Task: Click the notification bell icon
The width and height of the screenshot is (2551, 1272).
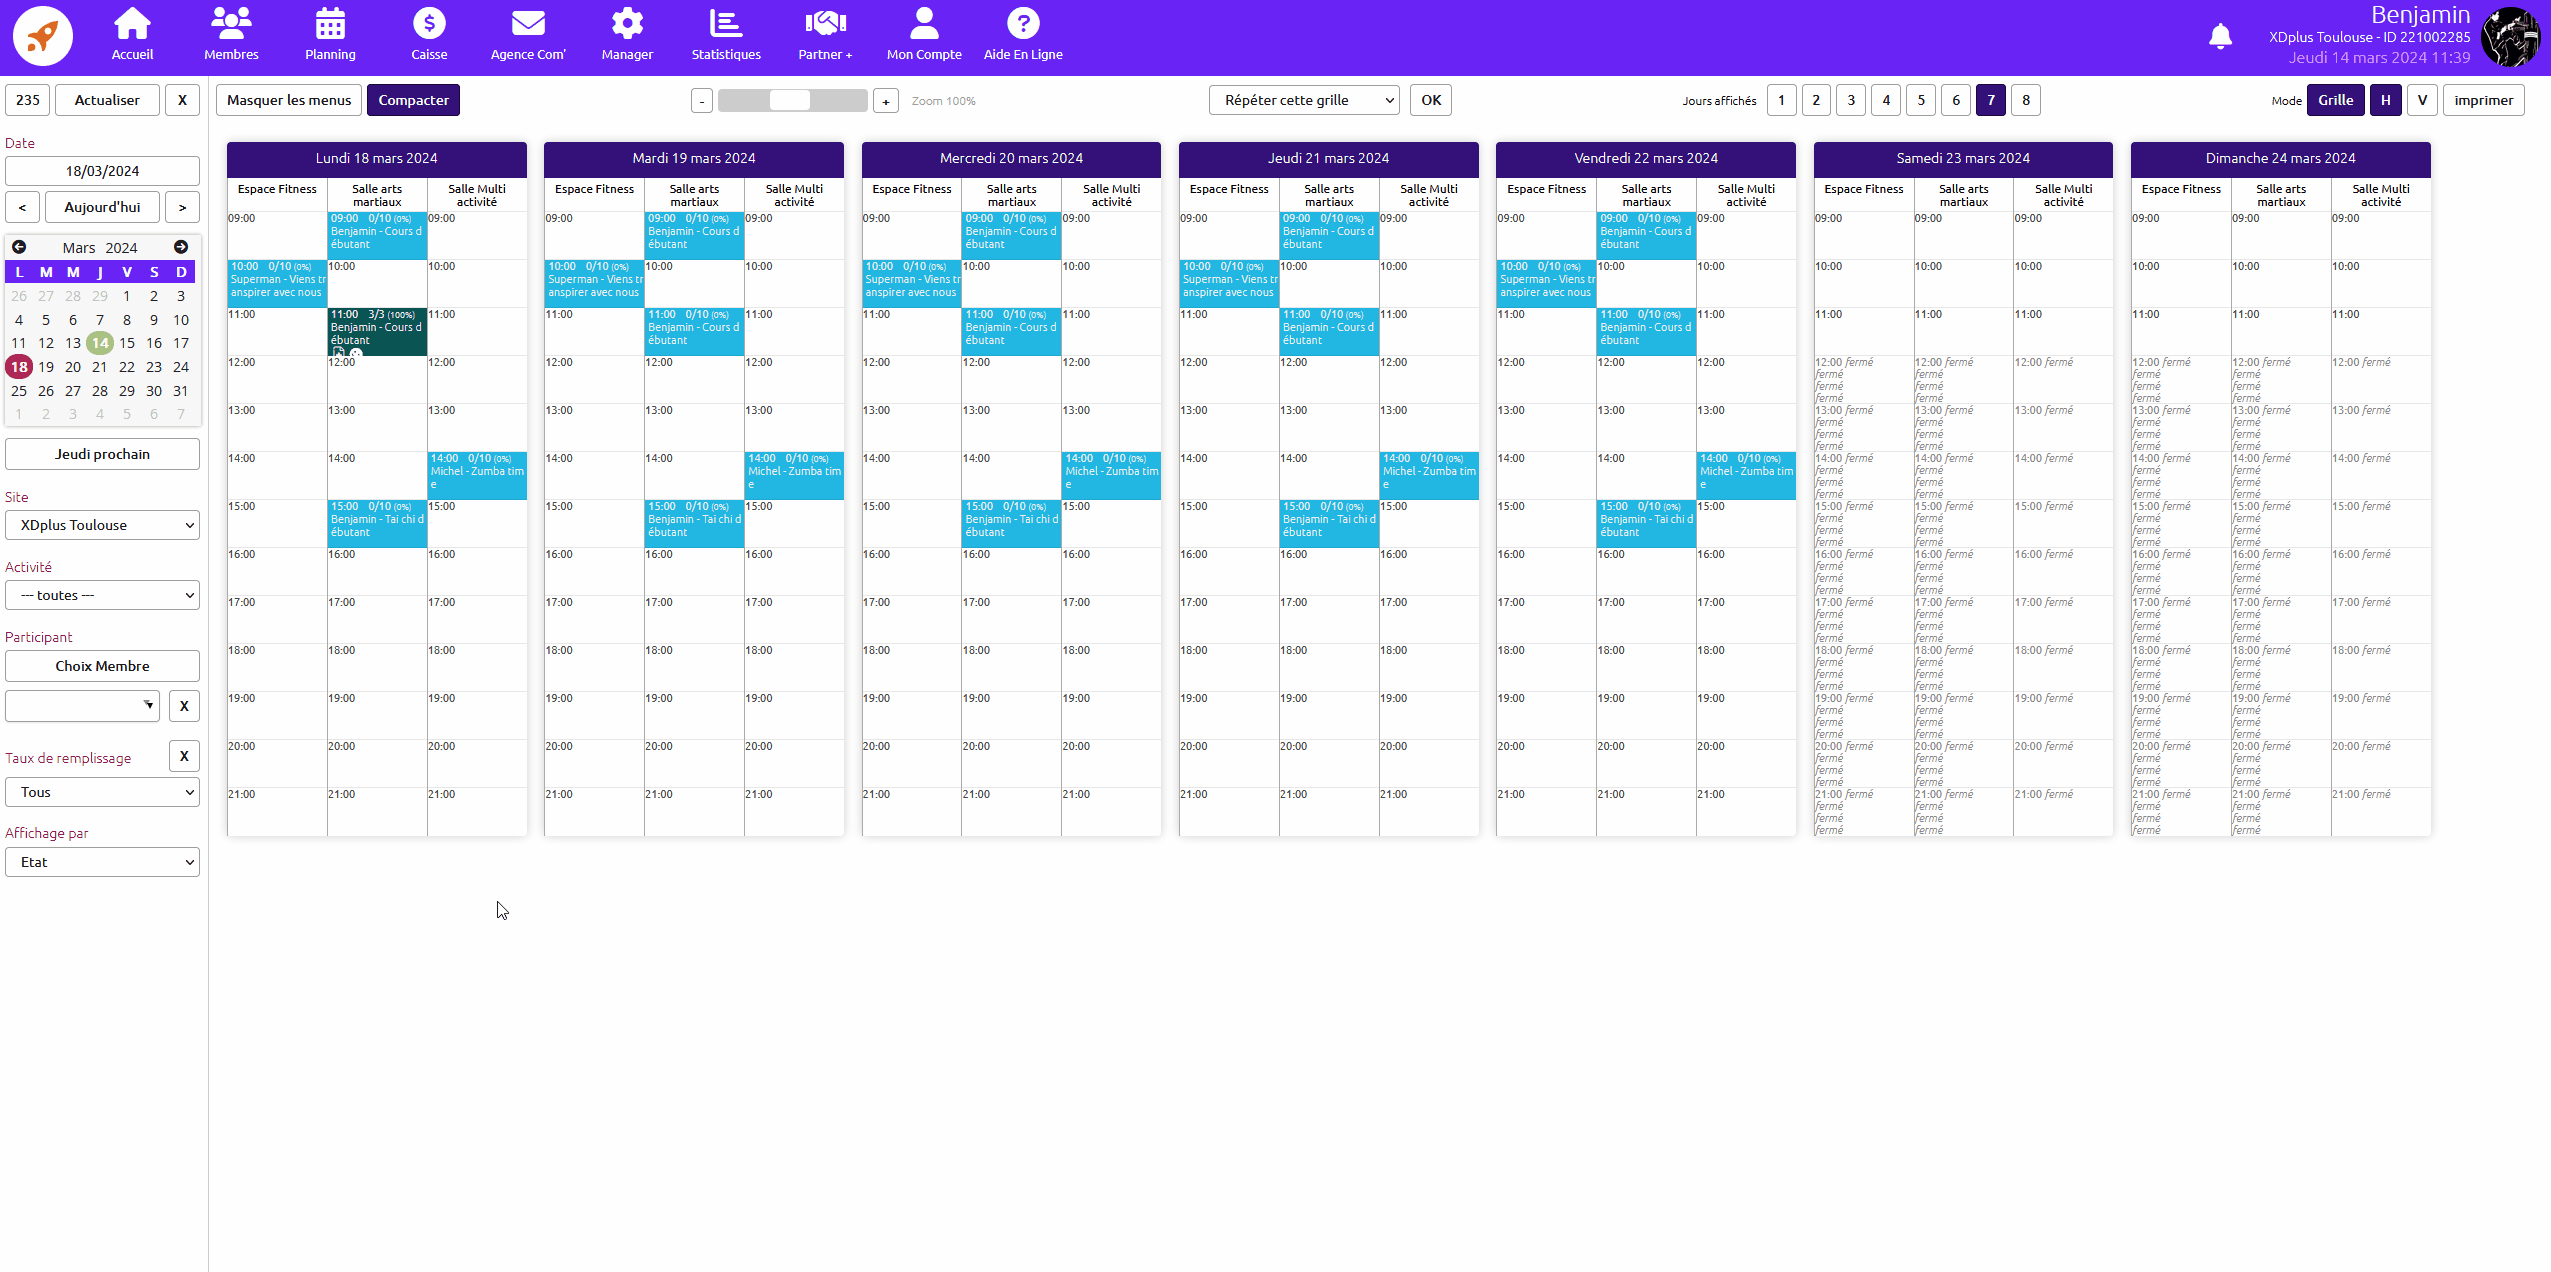Action: point(2220,37)
